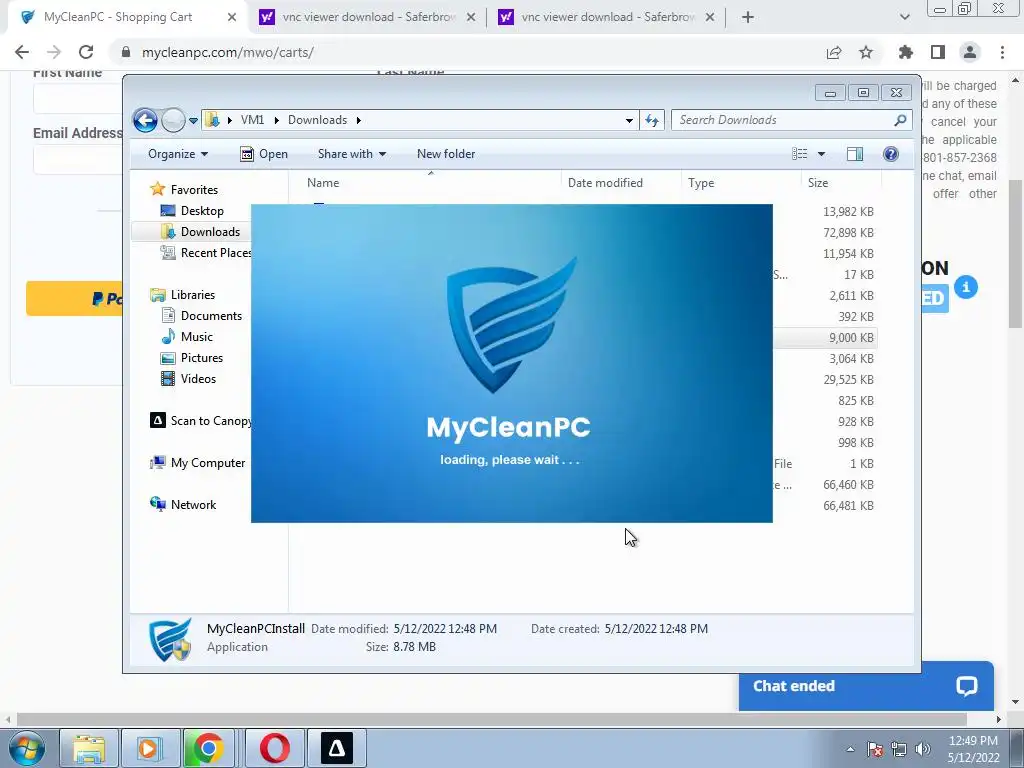Screen dimensions: 1024x768
Task: Expand the arrow after VM1 breadcrumb
Action: (276, 120)
